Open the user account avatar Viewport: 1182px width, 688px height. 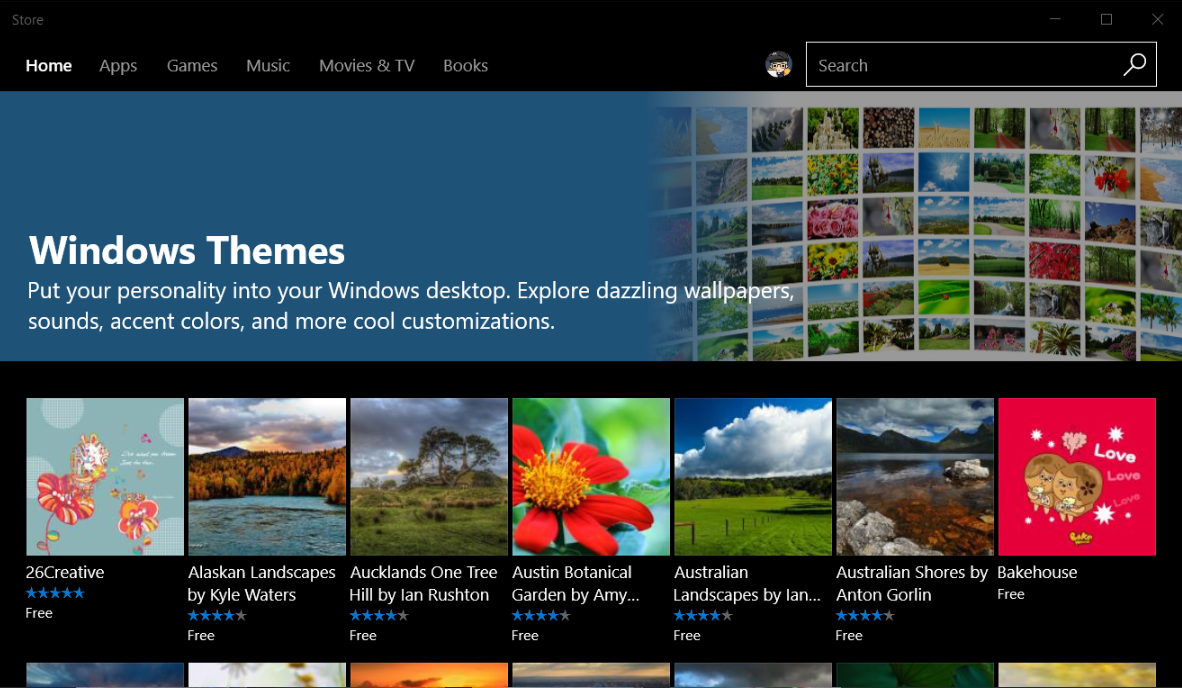pyautogui.click(x=779, y=65)
